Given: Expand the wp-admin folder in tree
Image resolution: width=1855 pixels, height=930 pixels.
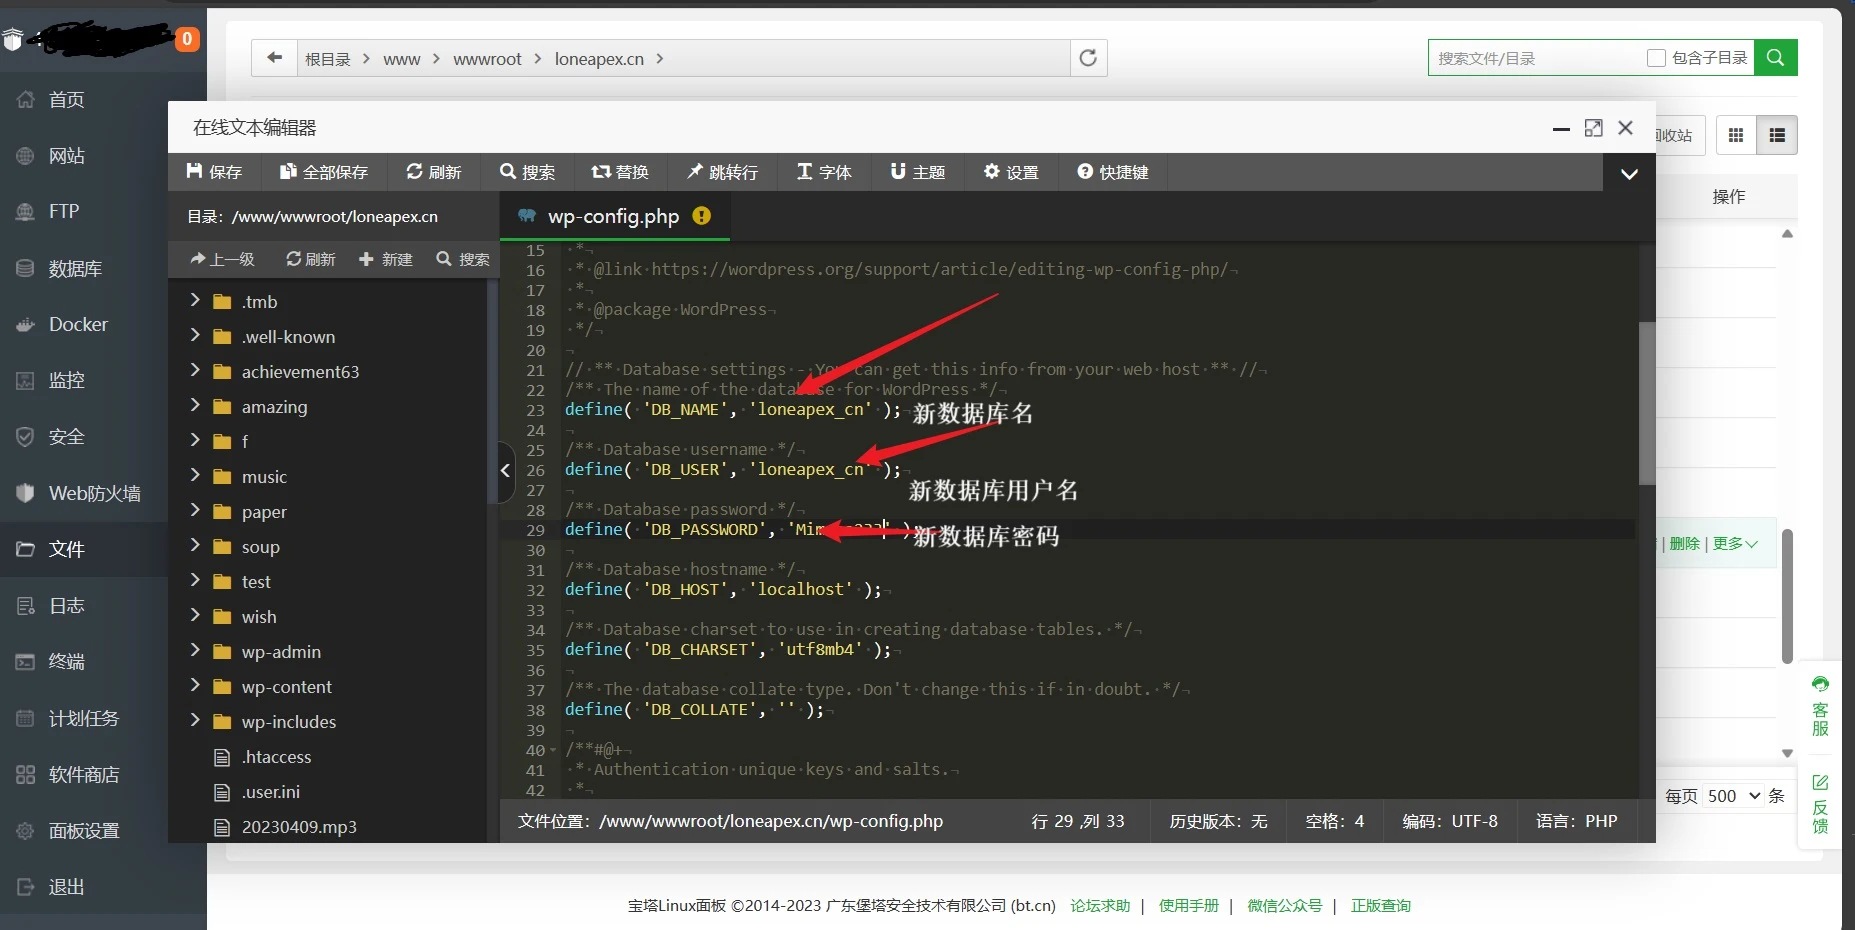Looking at the screenshot, I should tap(195, 651).
